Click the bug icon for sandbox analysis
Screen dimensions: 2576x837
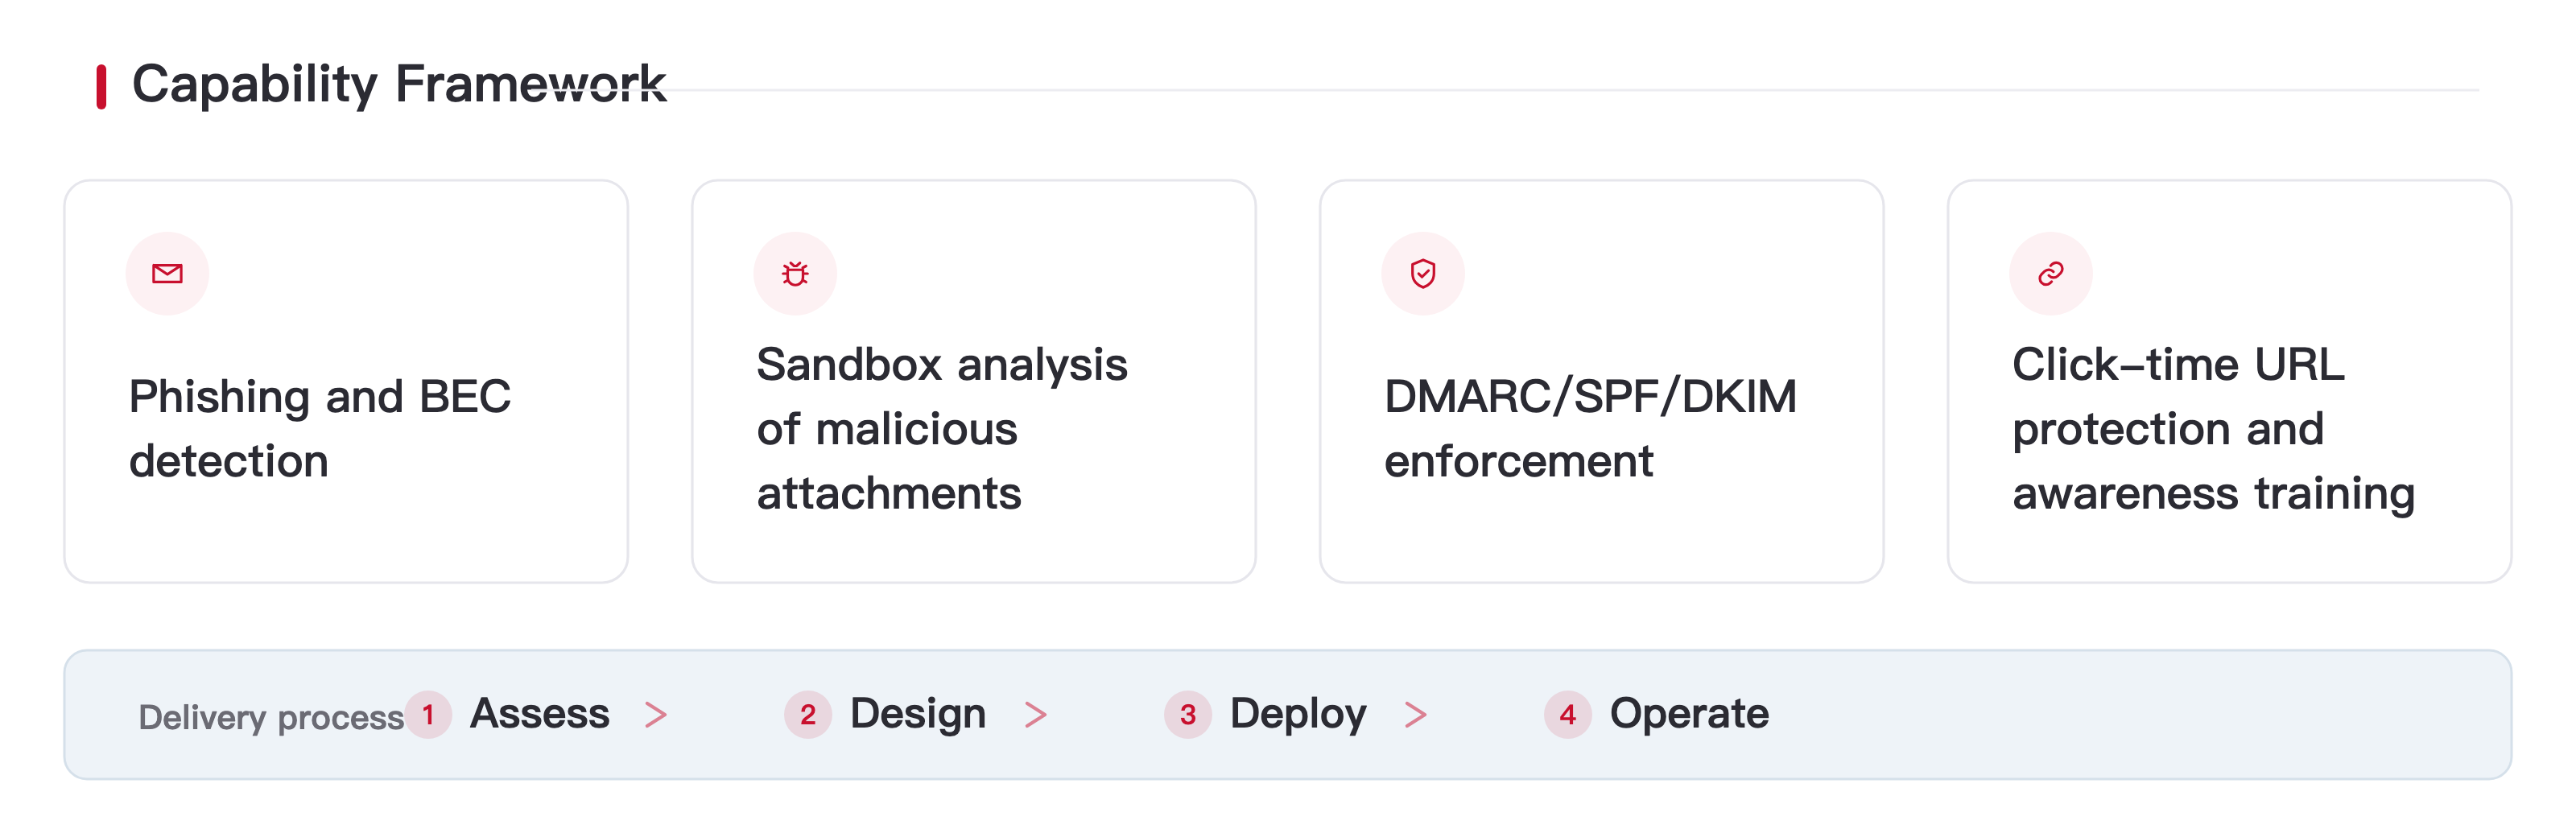coord(795,273)
